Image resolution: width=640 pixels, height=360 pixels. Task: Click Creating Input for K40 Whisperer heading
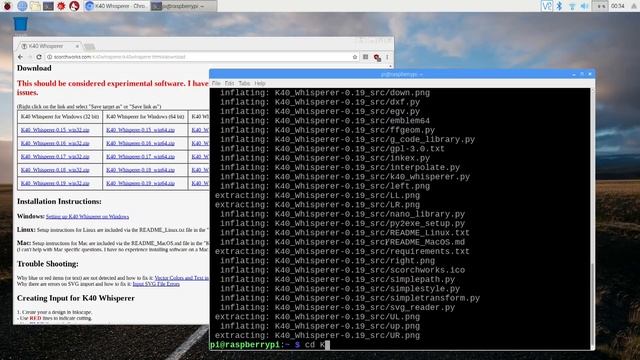click(x=76, y=298)
